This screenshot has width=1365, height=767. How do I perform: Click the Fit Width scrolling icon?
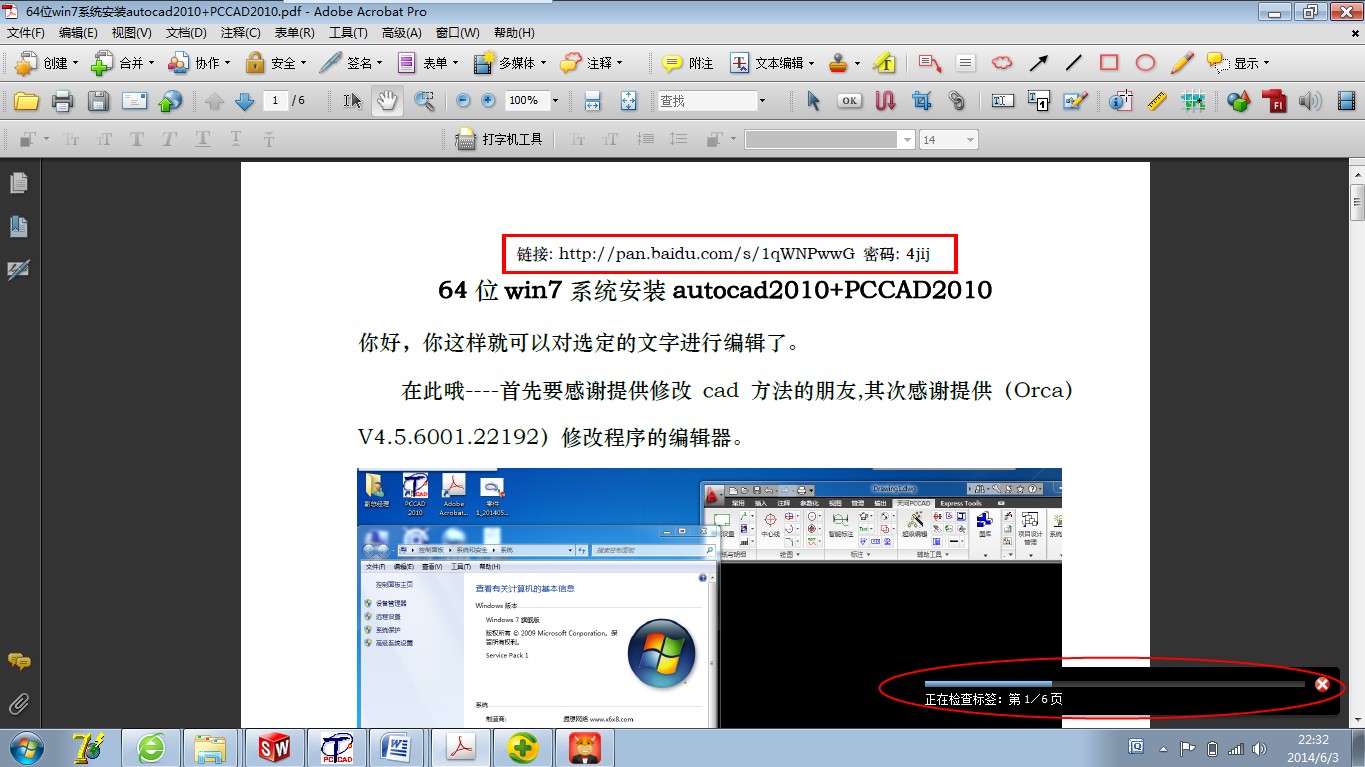pos(592,101)
